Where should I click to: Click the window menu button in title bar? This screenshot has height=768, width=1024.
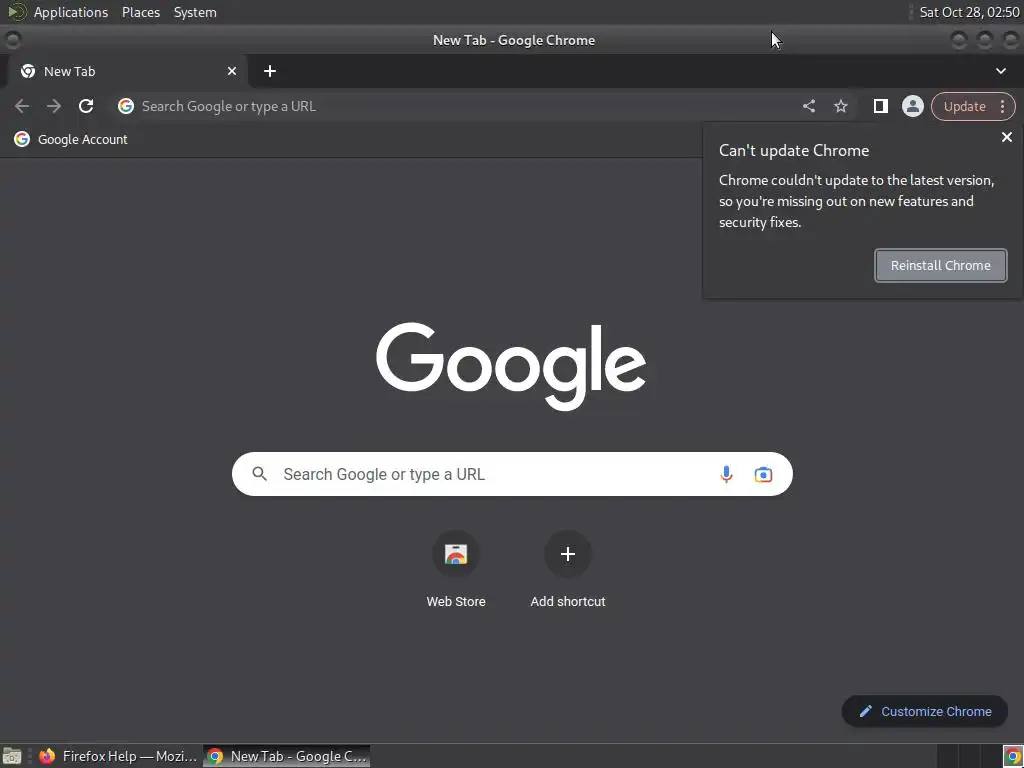12,40
